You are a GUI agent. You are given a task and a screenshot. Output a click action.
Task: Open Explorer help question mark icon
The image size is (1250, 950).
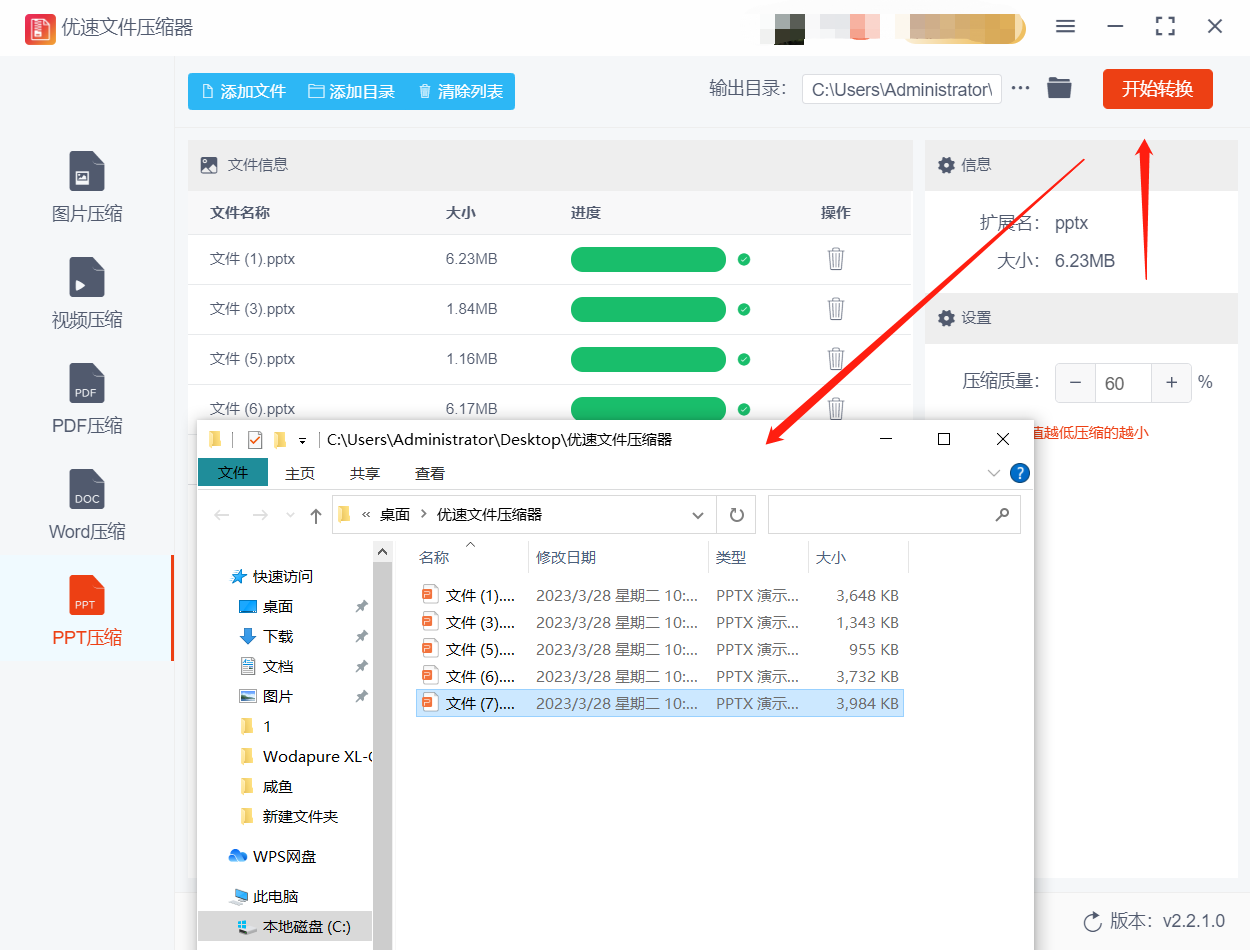coord(1020,473)
